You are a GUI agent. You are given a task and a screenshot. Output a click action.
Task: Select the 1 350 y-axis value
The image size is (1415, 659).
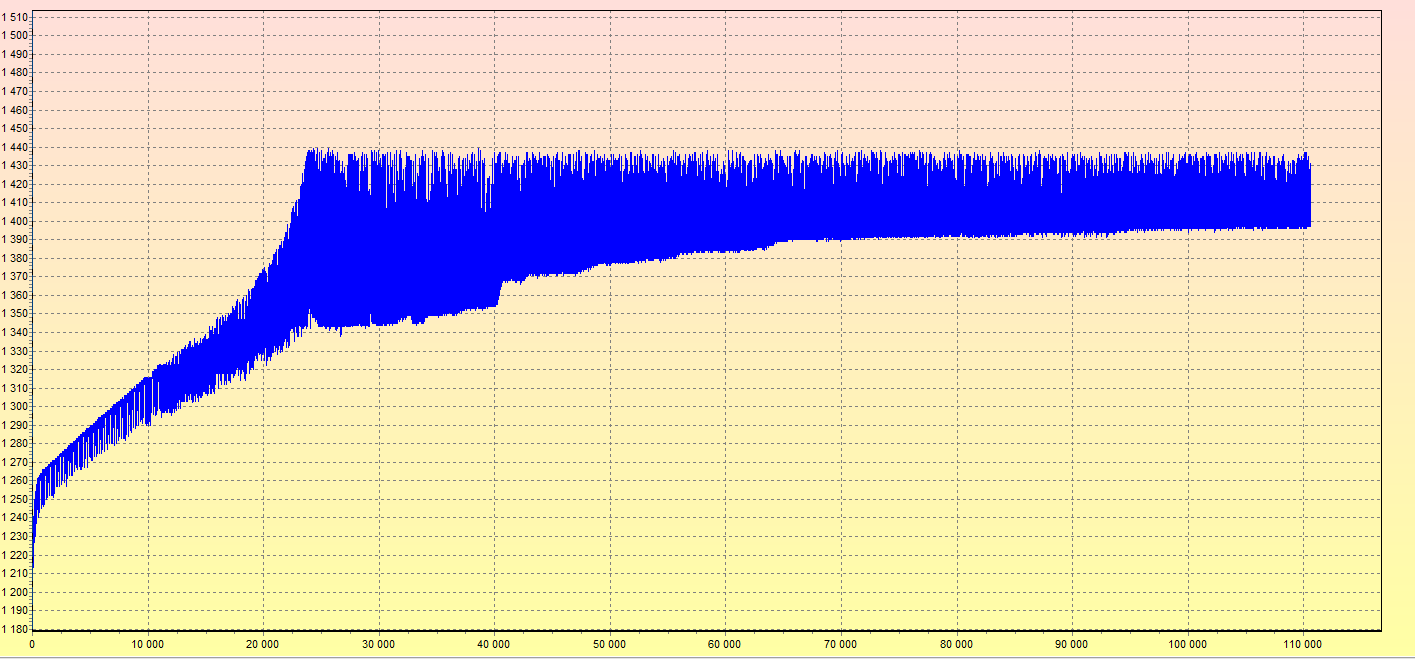(15, 314)
